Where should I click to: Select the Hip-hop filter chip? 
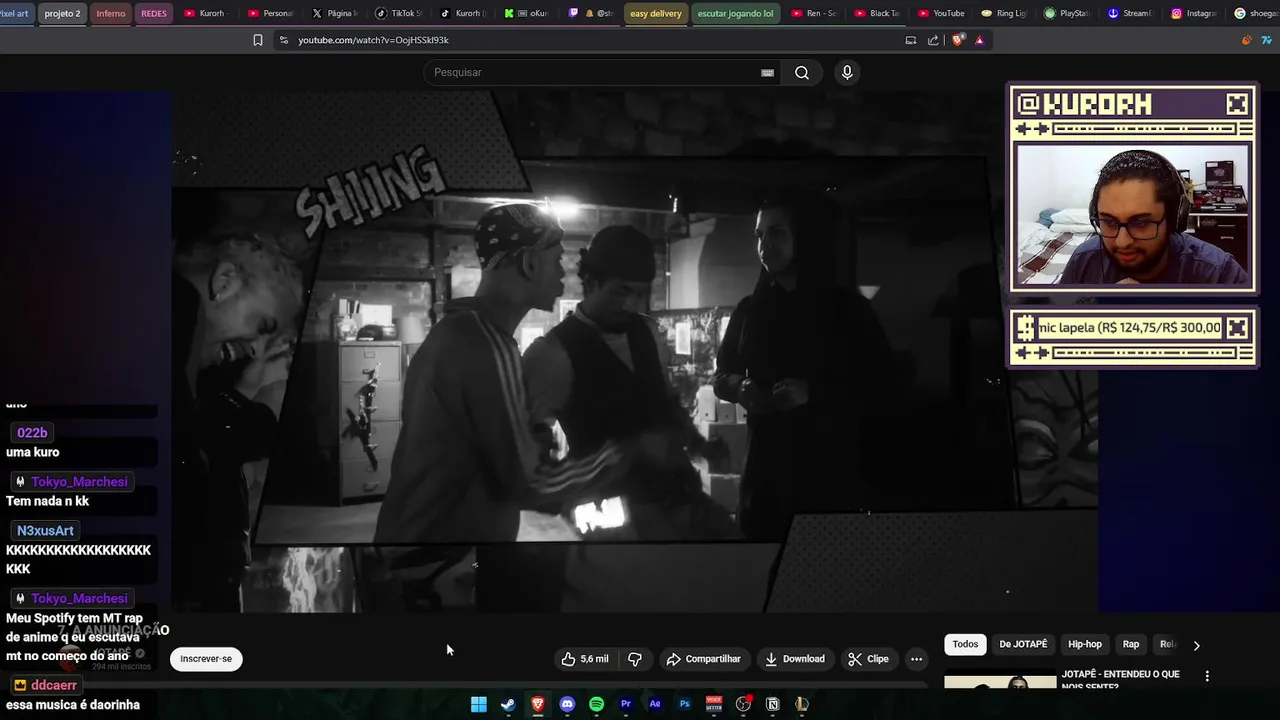pyautogui.click(x=1085, y=644)
